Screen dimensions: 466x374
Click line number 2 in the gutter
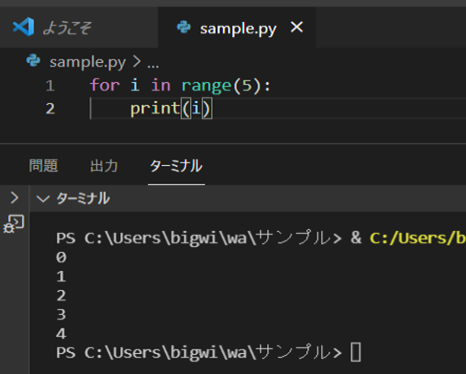tap(50, 109)
